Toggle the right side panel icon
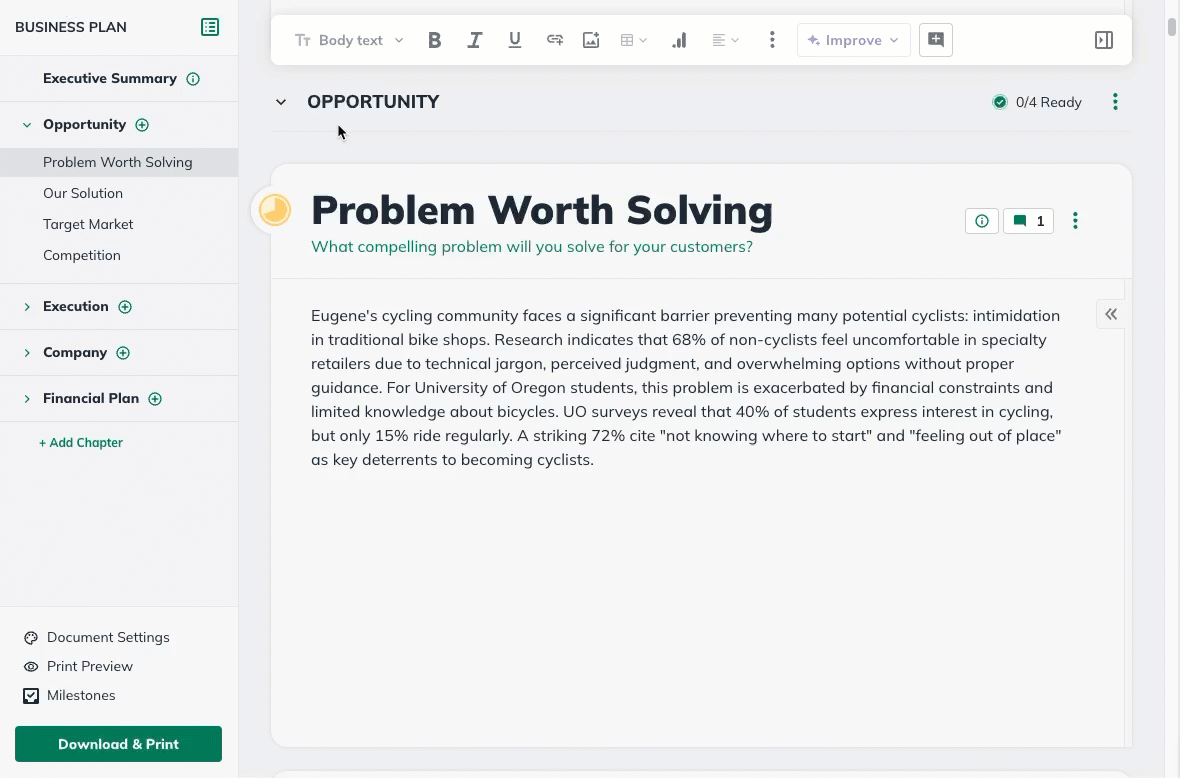 point(1104,40)
